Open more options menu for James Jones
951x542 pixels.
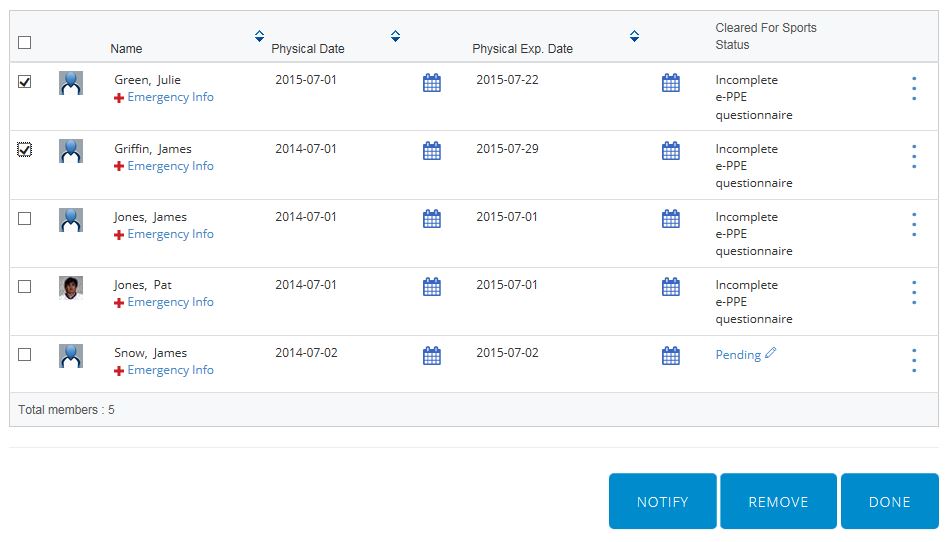914,224
